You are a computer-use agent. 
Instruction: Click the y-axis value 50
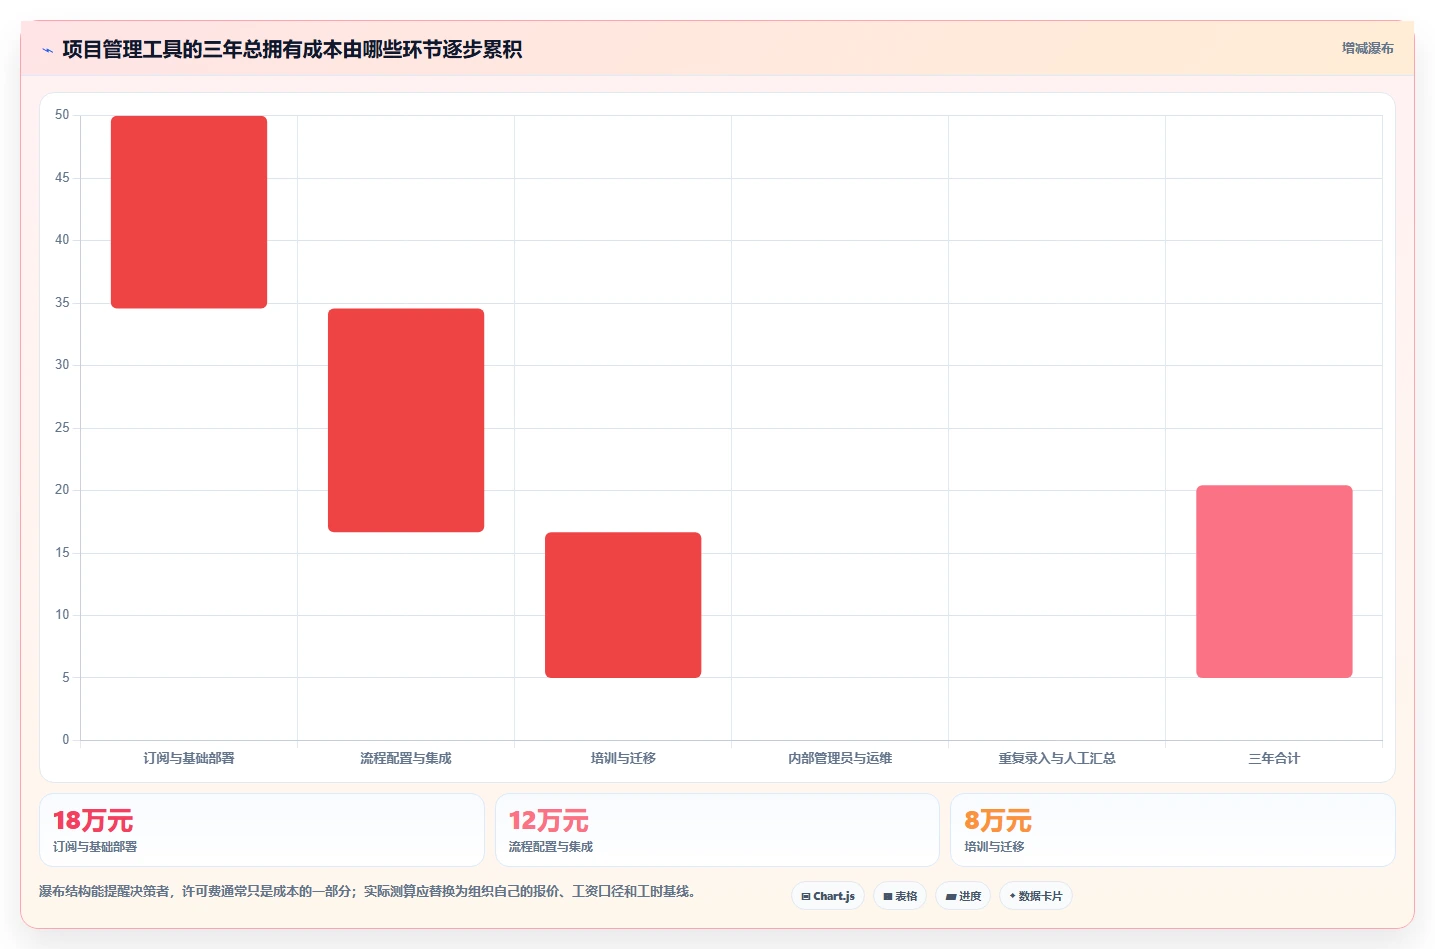[62, 115]
